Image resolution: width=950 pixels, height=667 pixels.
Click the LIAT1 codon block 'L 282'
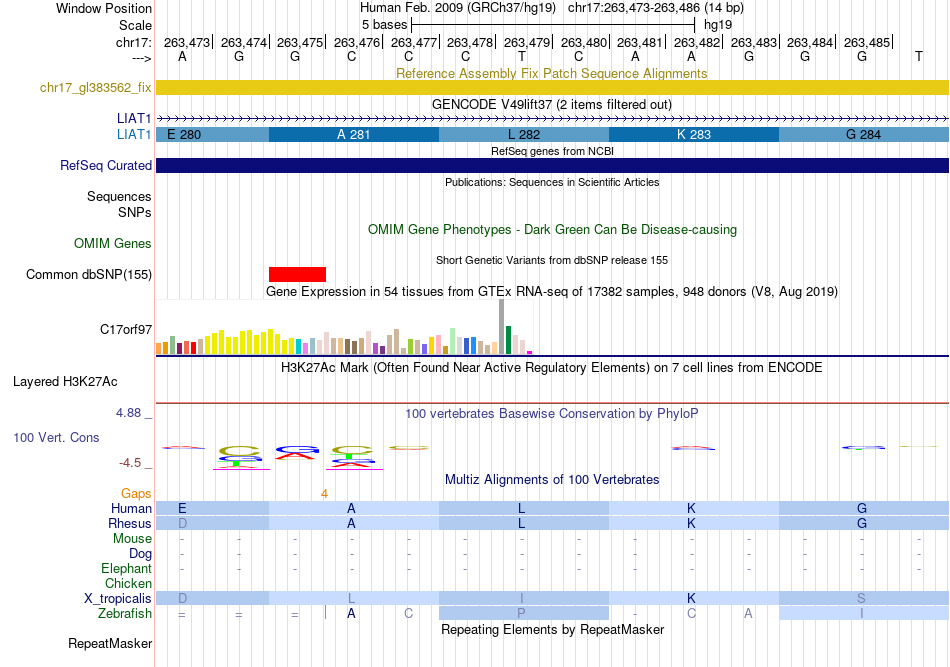[523, 134]
